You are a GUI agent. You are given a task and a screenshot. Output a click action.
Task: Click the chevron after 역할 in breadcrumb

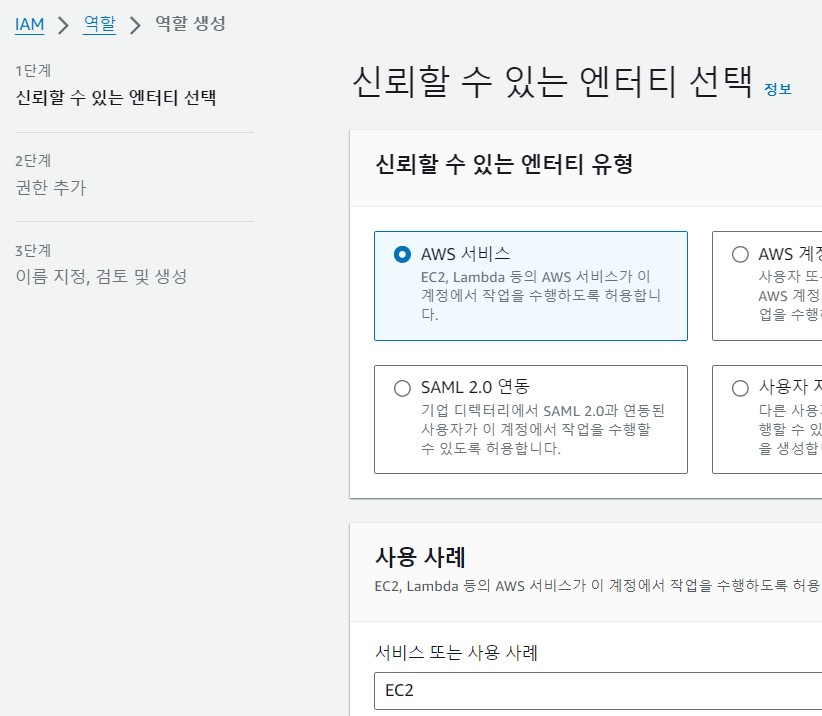point(135,25)
